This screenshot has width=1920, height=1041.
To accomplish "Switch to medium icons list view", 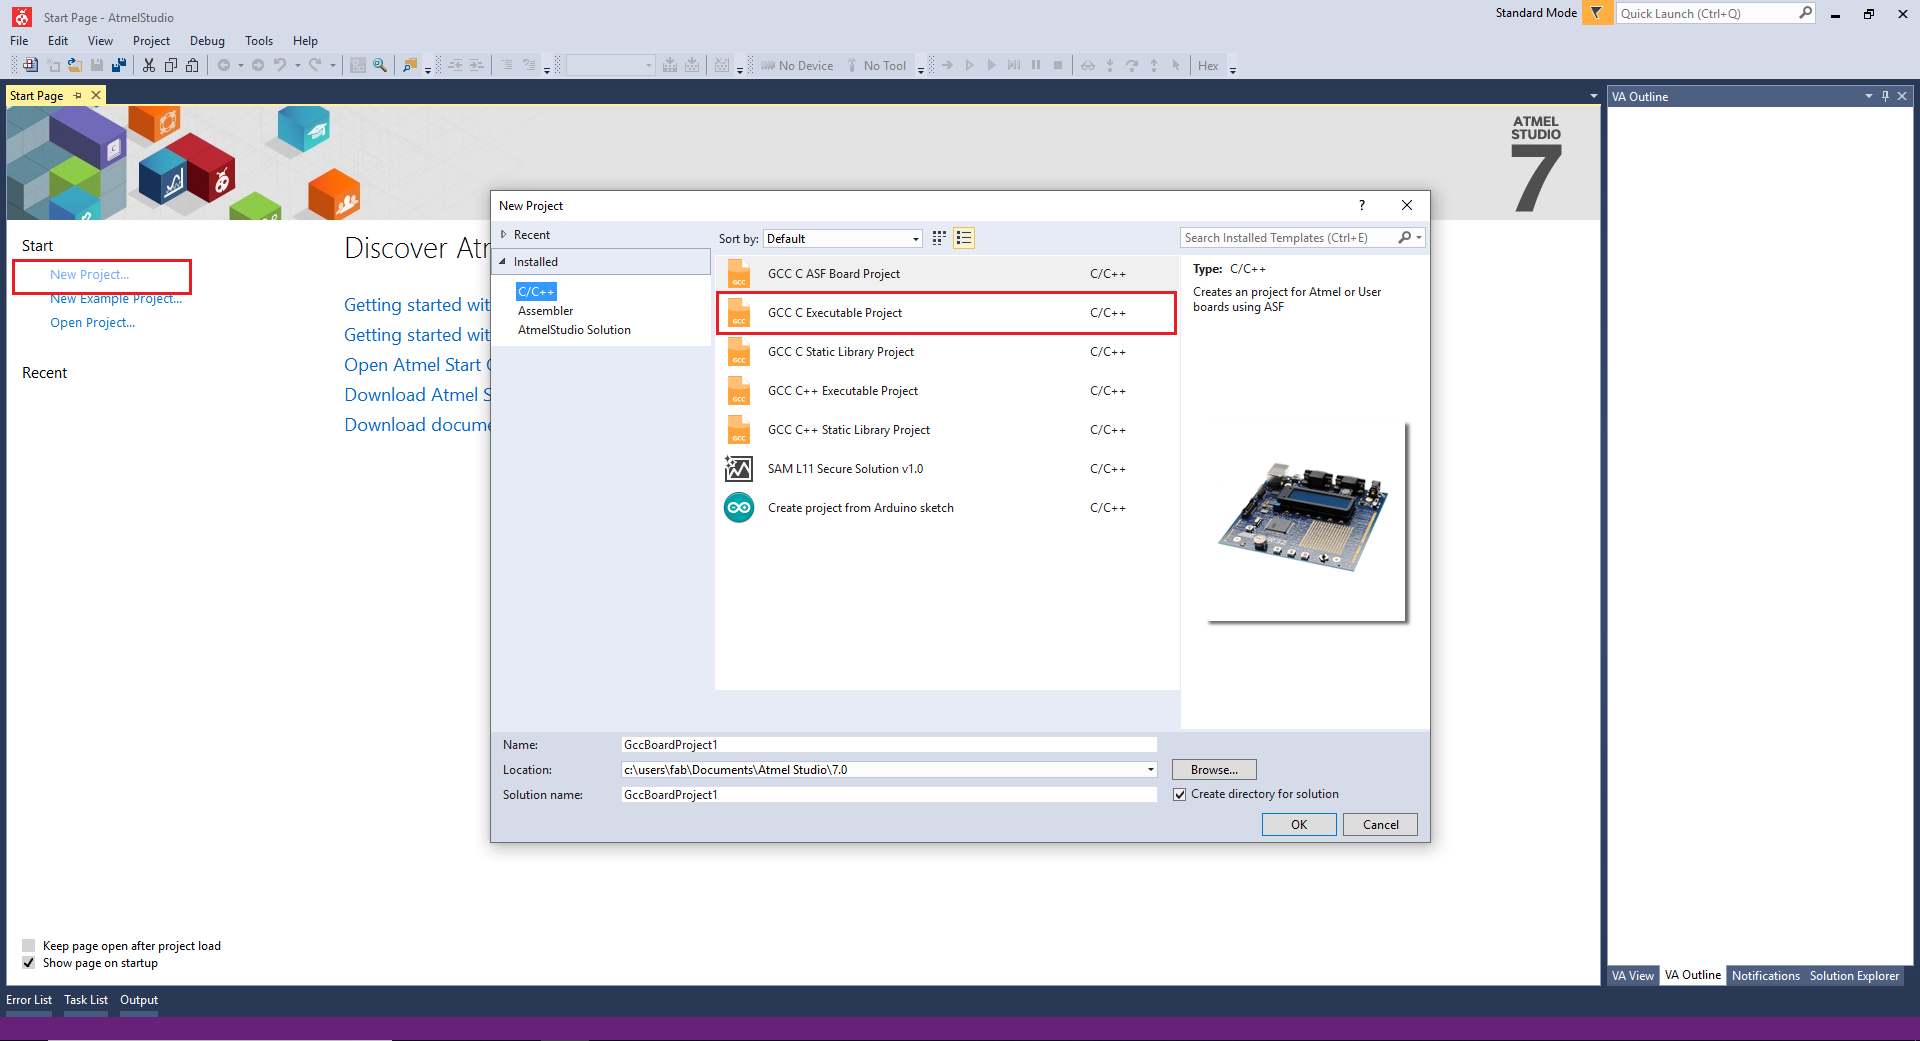I will click(964, 238).
